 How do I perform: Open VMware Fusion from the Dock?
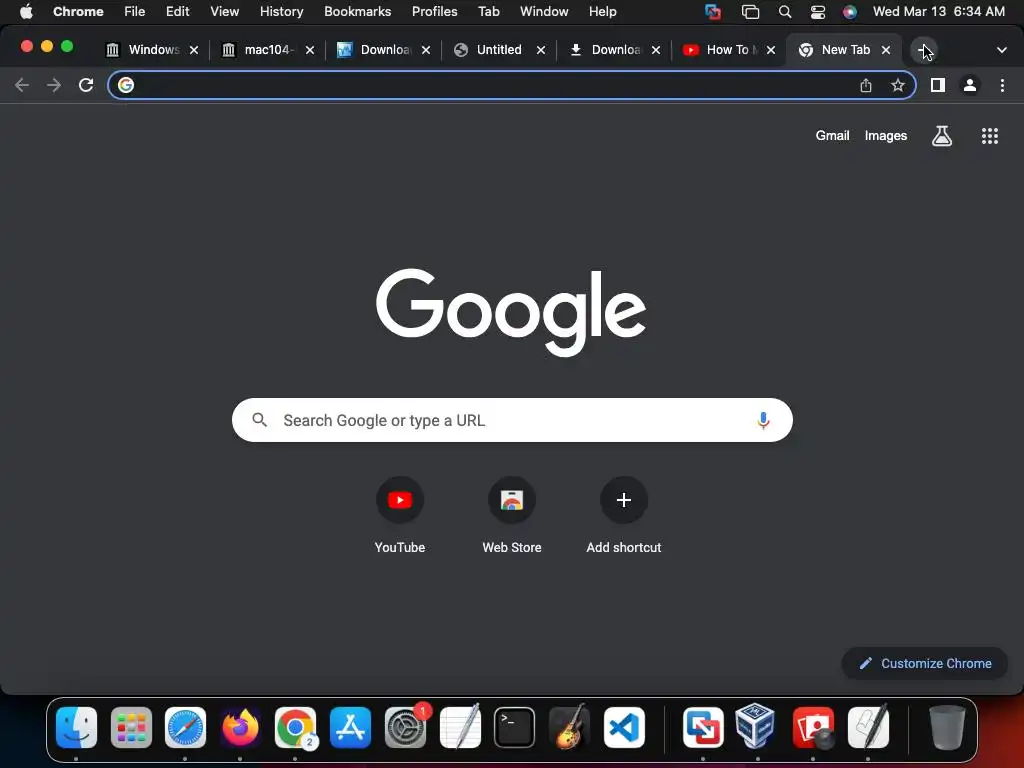coord(703,728)
